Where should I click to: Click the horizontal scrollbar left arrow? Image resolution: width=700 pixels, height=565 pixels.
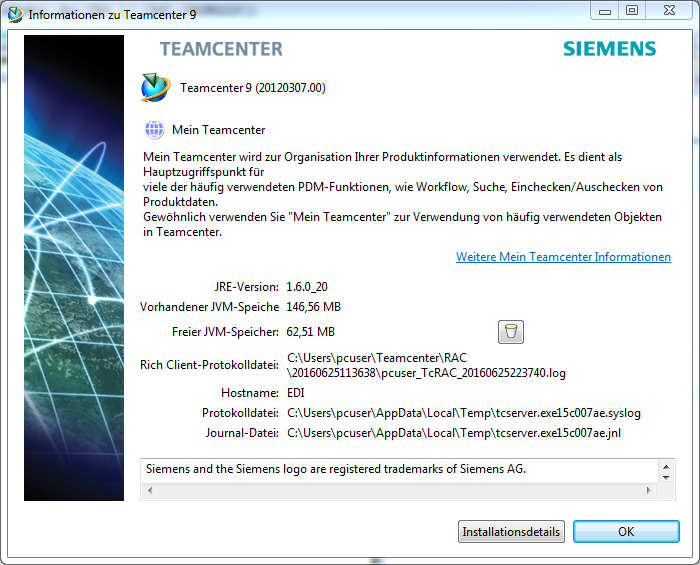(x=150, y=490)
